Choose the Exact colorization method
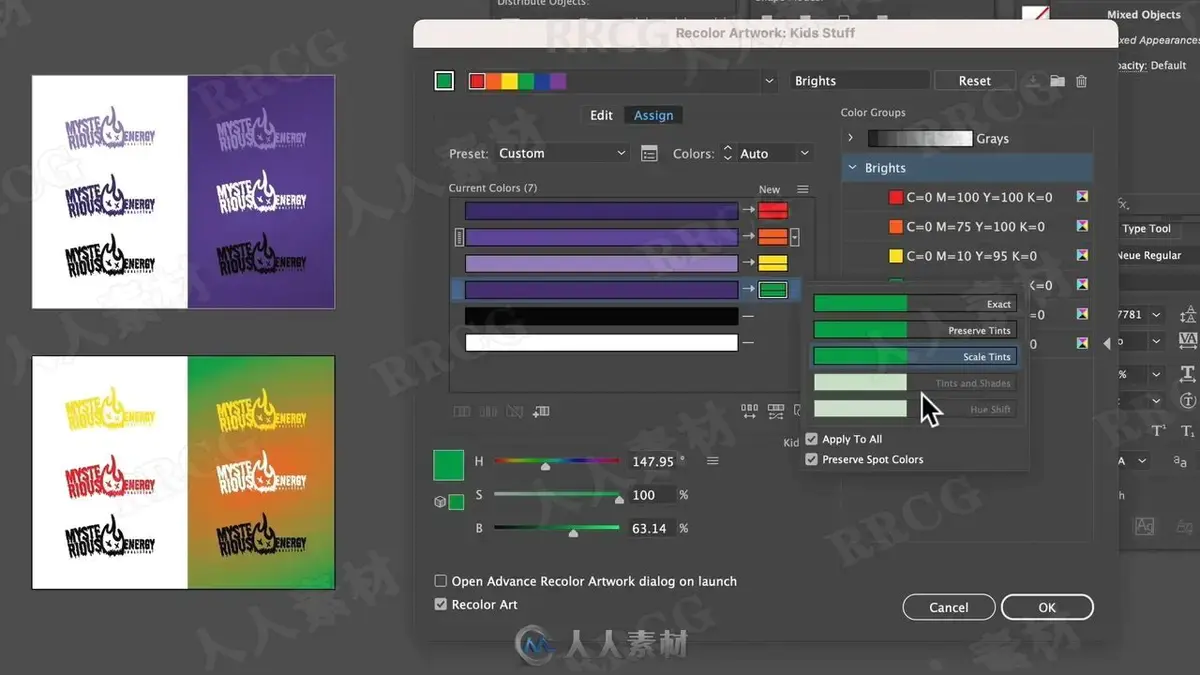 click(x=915, y=303)
